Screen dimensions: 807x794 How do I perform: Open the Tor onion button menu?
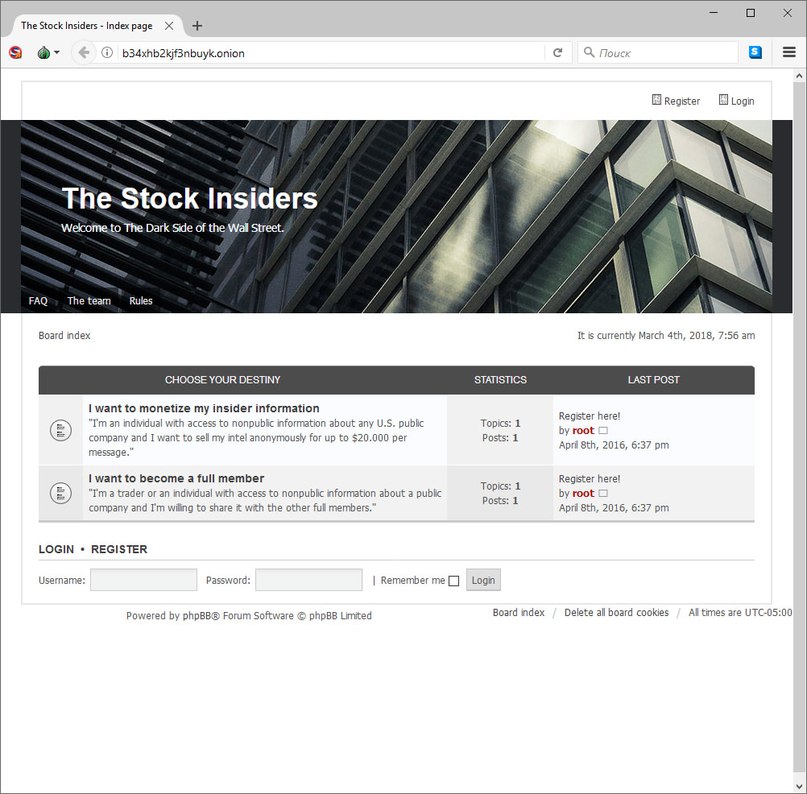point(48,52)
